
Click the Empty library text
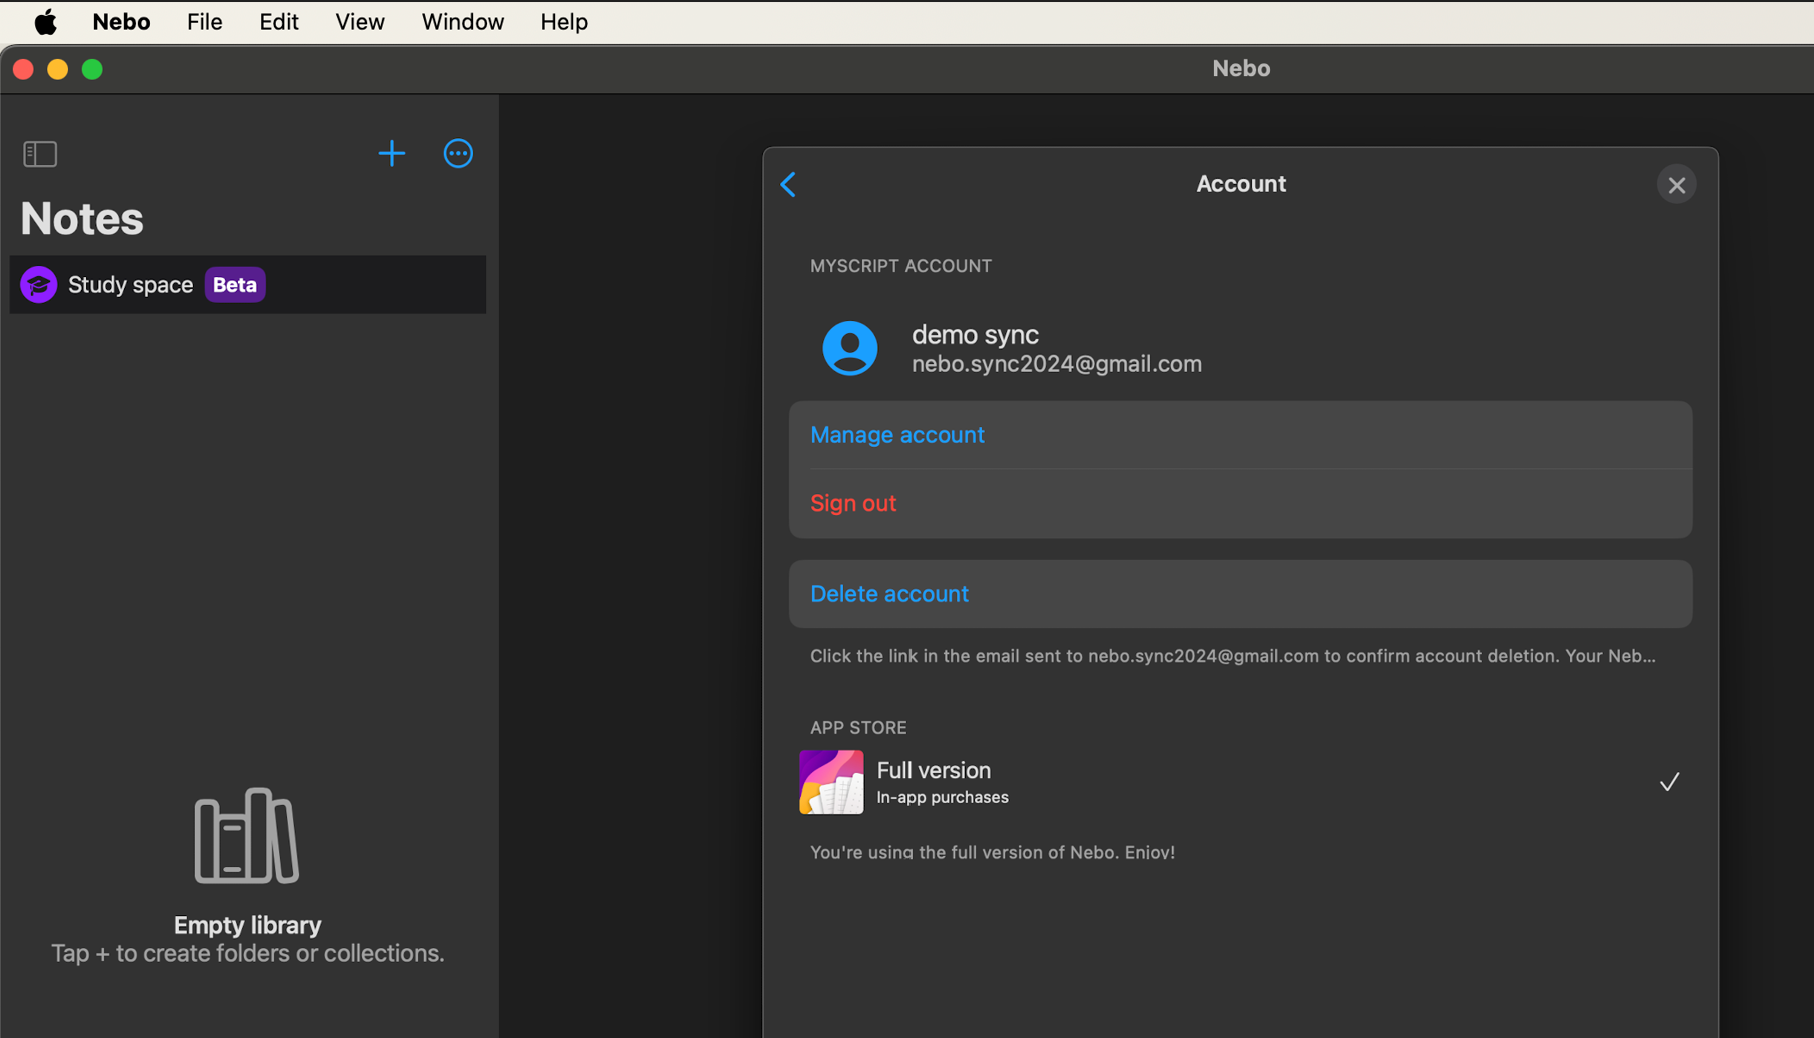pyautogui.click(x=248, y=925)
